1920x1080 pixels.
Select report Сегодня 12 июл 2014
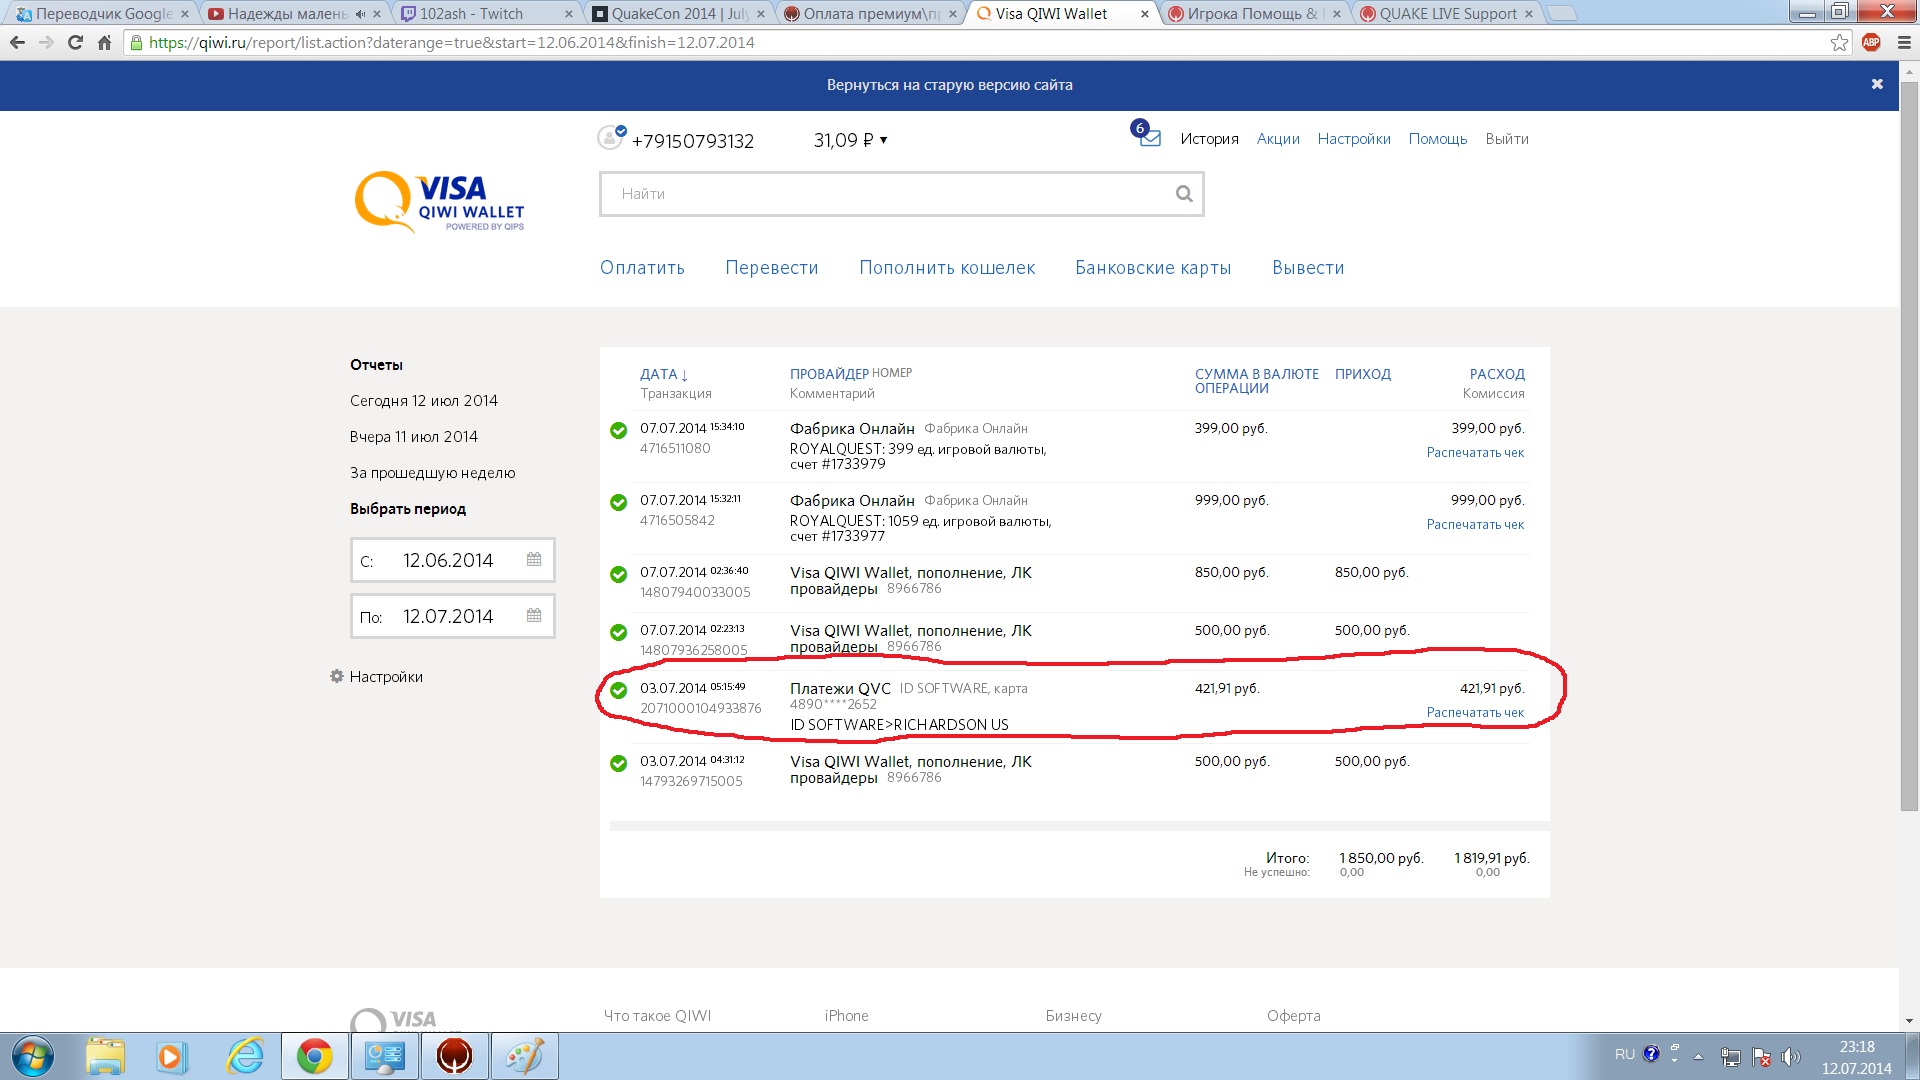coord(424,400)
